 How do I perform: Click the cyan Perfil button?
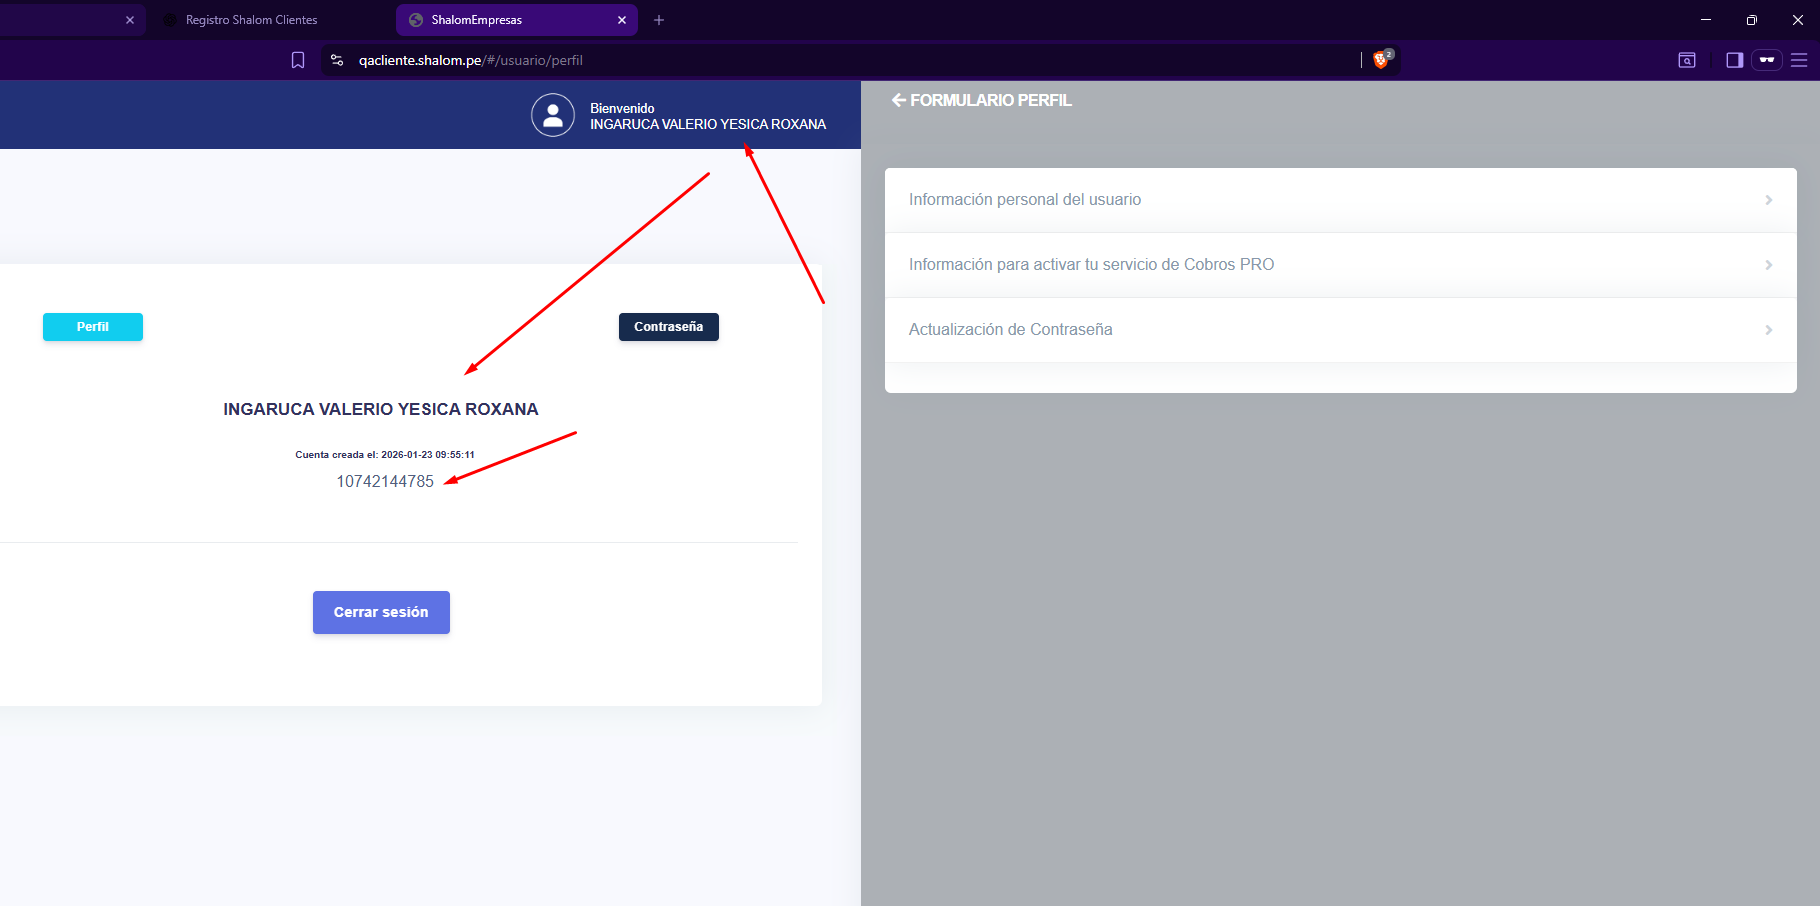tap(93, 327)
